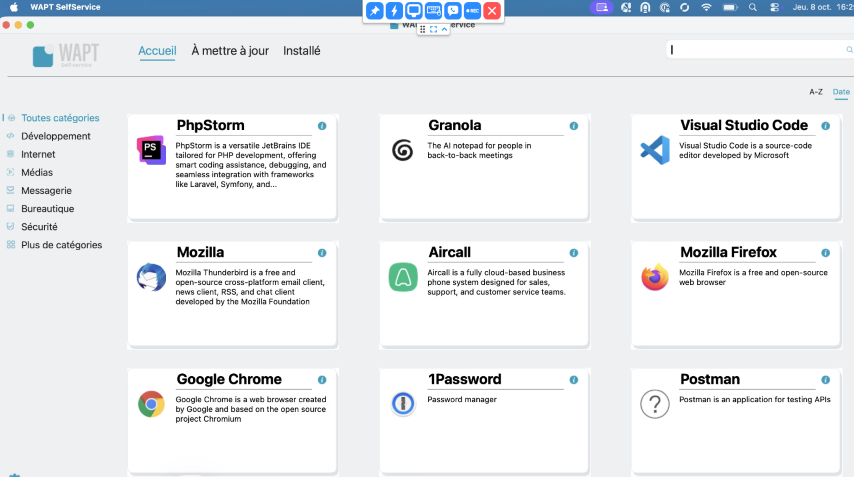Click the Postman question-mark placeholder icon
This screenshot has width=854, height=477.
click(655, 404)
